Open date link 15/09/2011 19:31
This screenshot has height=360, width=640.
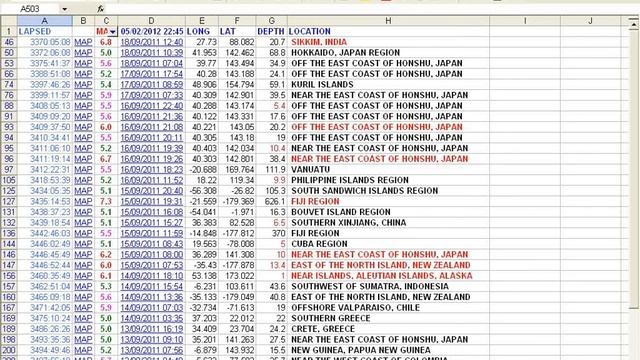[x=152, y=201]
